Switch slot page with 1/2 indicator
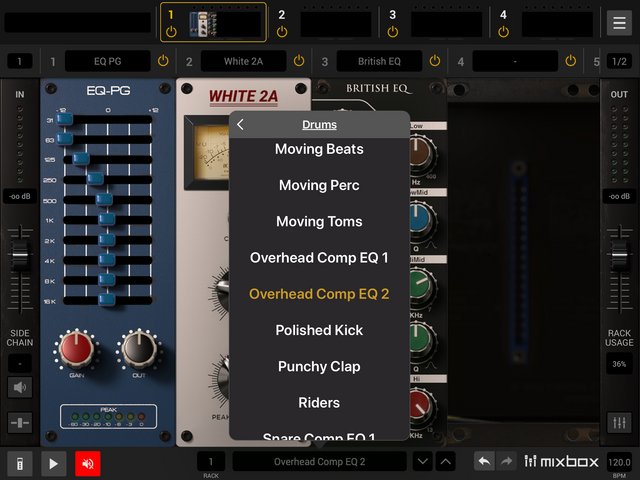The width and height of the screenshot is (640, 480). pyautogui.click(x=619, y=61)
